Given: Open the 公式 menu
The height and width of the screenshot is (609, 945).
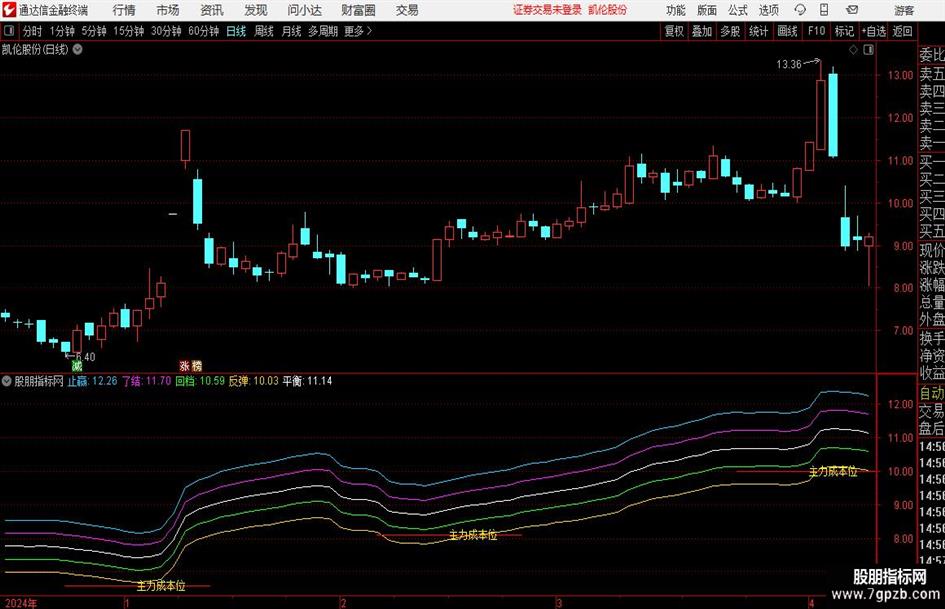Looking at the screenshot, I should 737,10.
